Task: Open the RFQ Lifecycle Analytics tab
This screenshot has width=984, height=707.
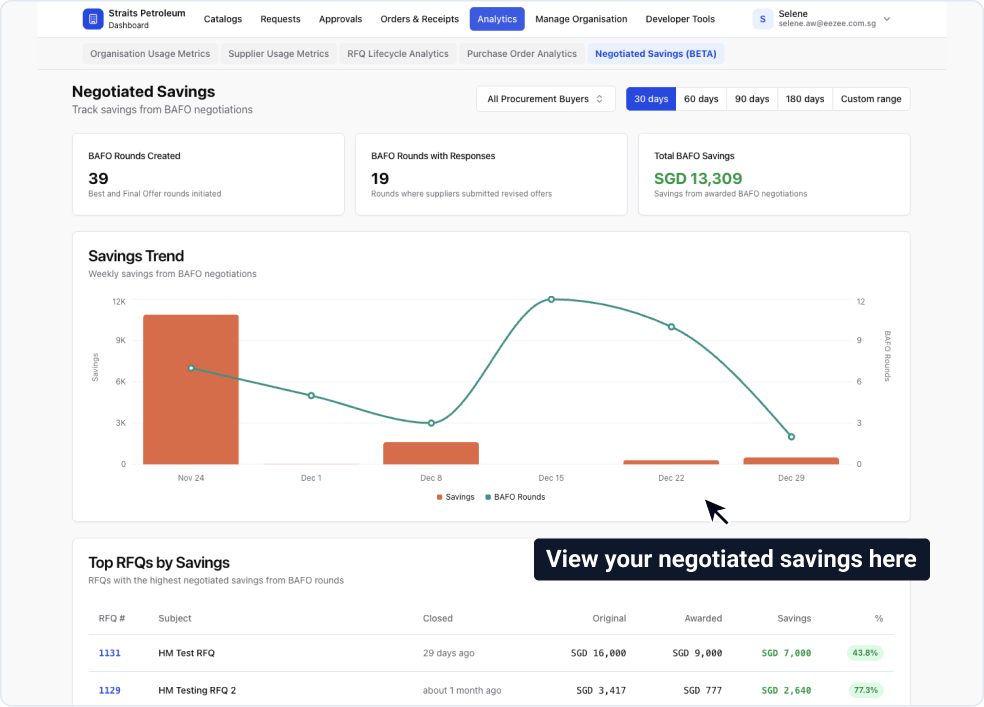Action: (x=397, y=53)
